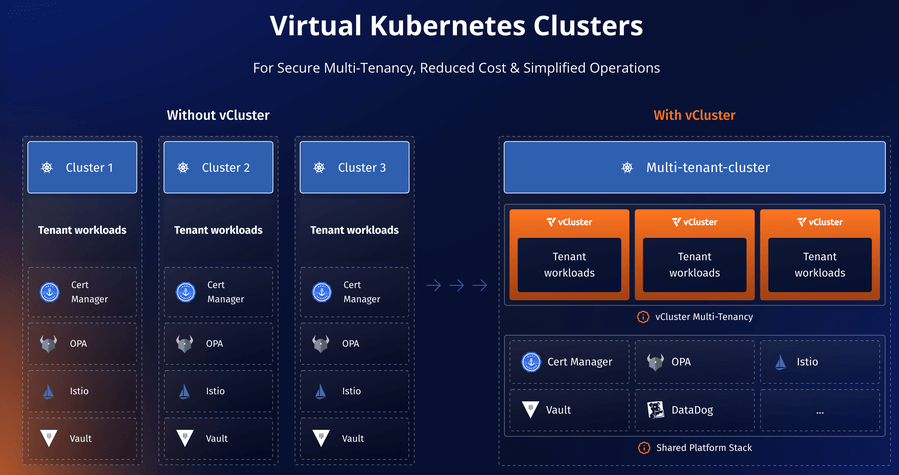This screenshot has height=475, width=899.
Task: Click Vault icon in Shared Platform Stack
Action: click(x=530, y=410)
